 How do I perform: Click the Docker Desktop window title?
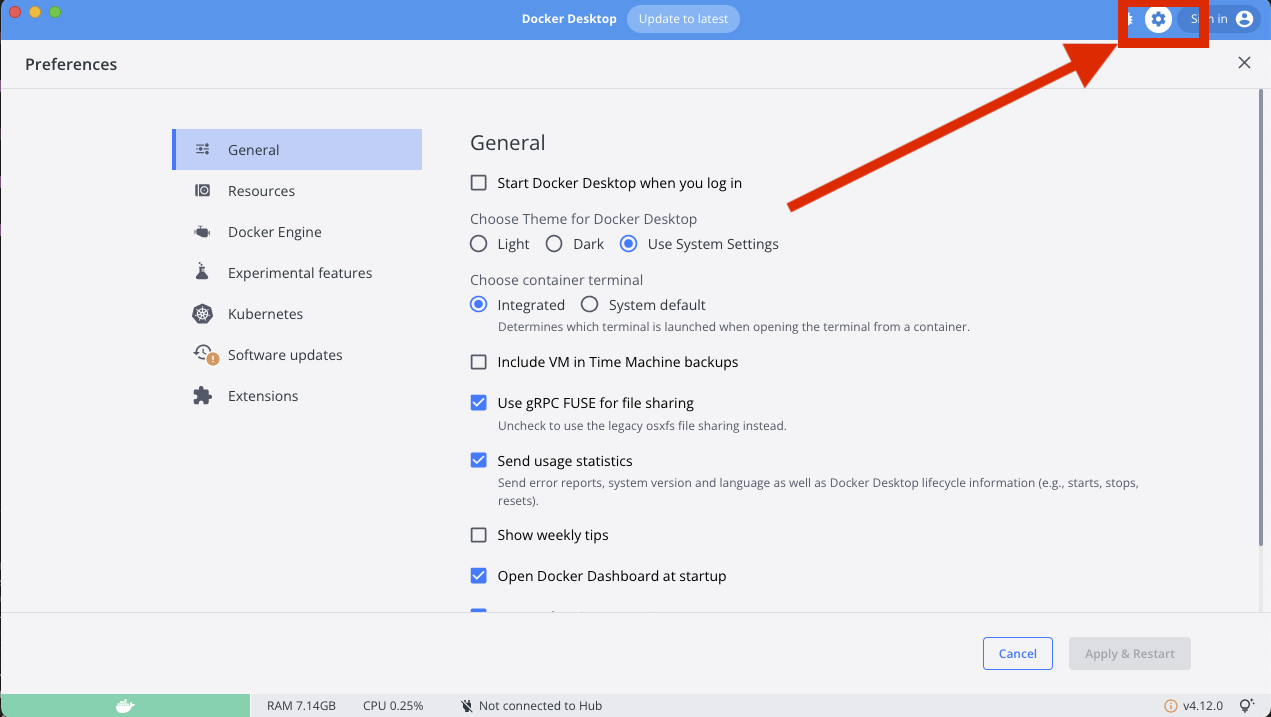[569, 19]
